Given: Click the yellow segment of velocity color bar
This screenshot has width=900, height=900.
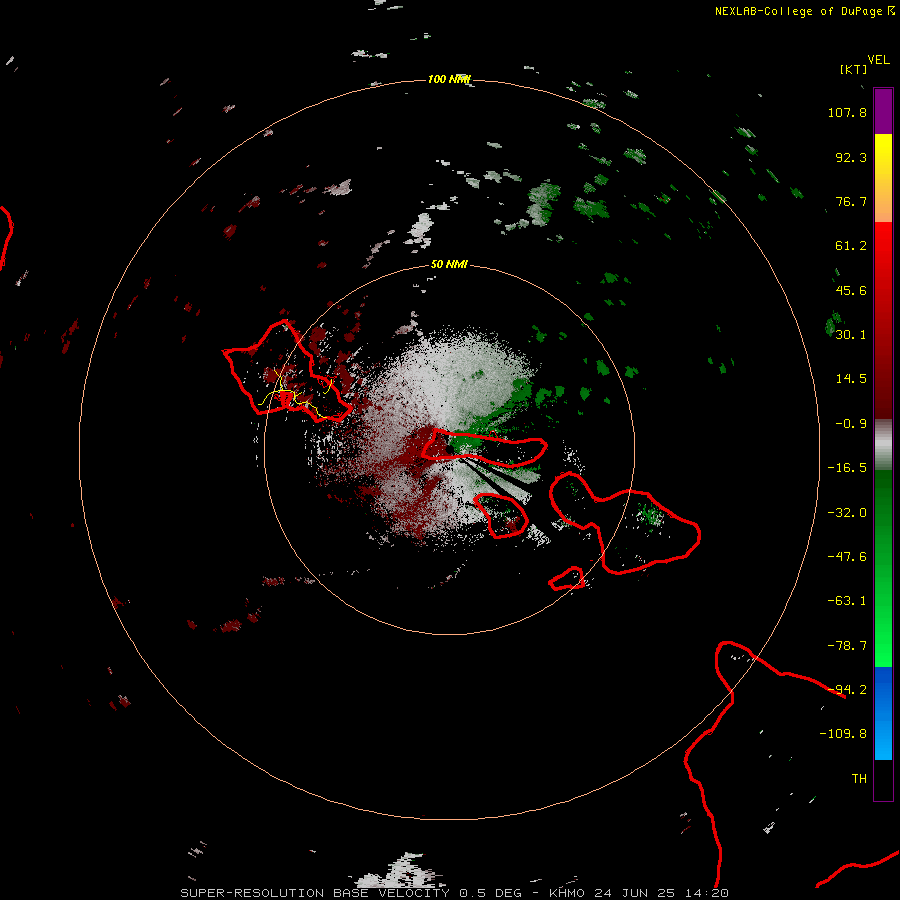Looking at the screenshot, I should tap(883, 156).
